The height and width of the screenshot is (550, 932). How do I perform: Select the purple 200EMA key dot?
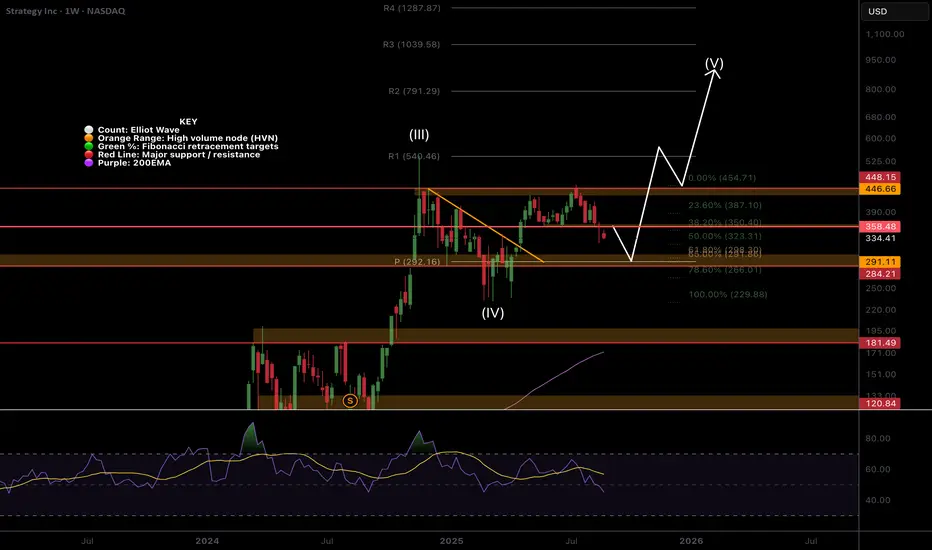tap(89, 163)
